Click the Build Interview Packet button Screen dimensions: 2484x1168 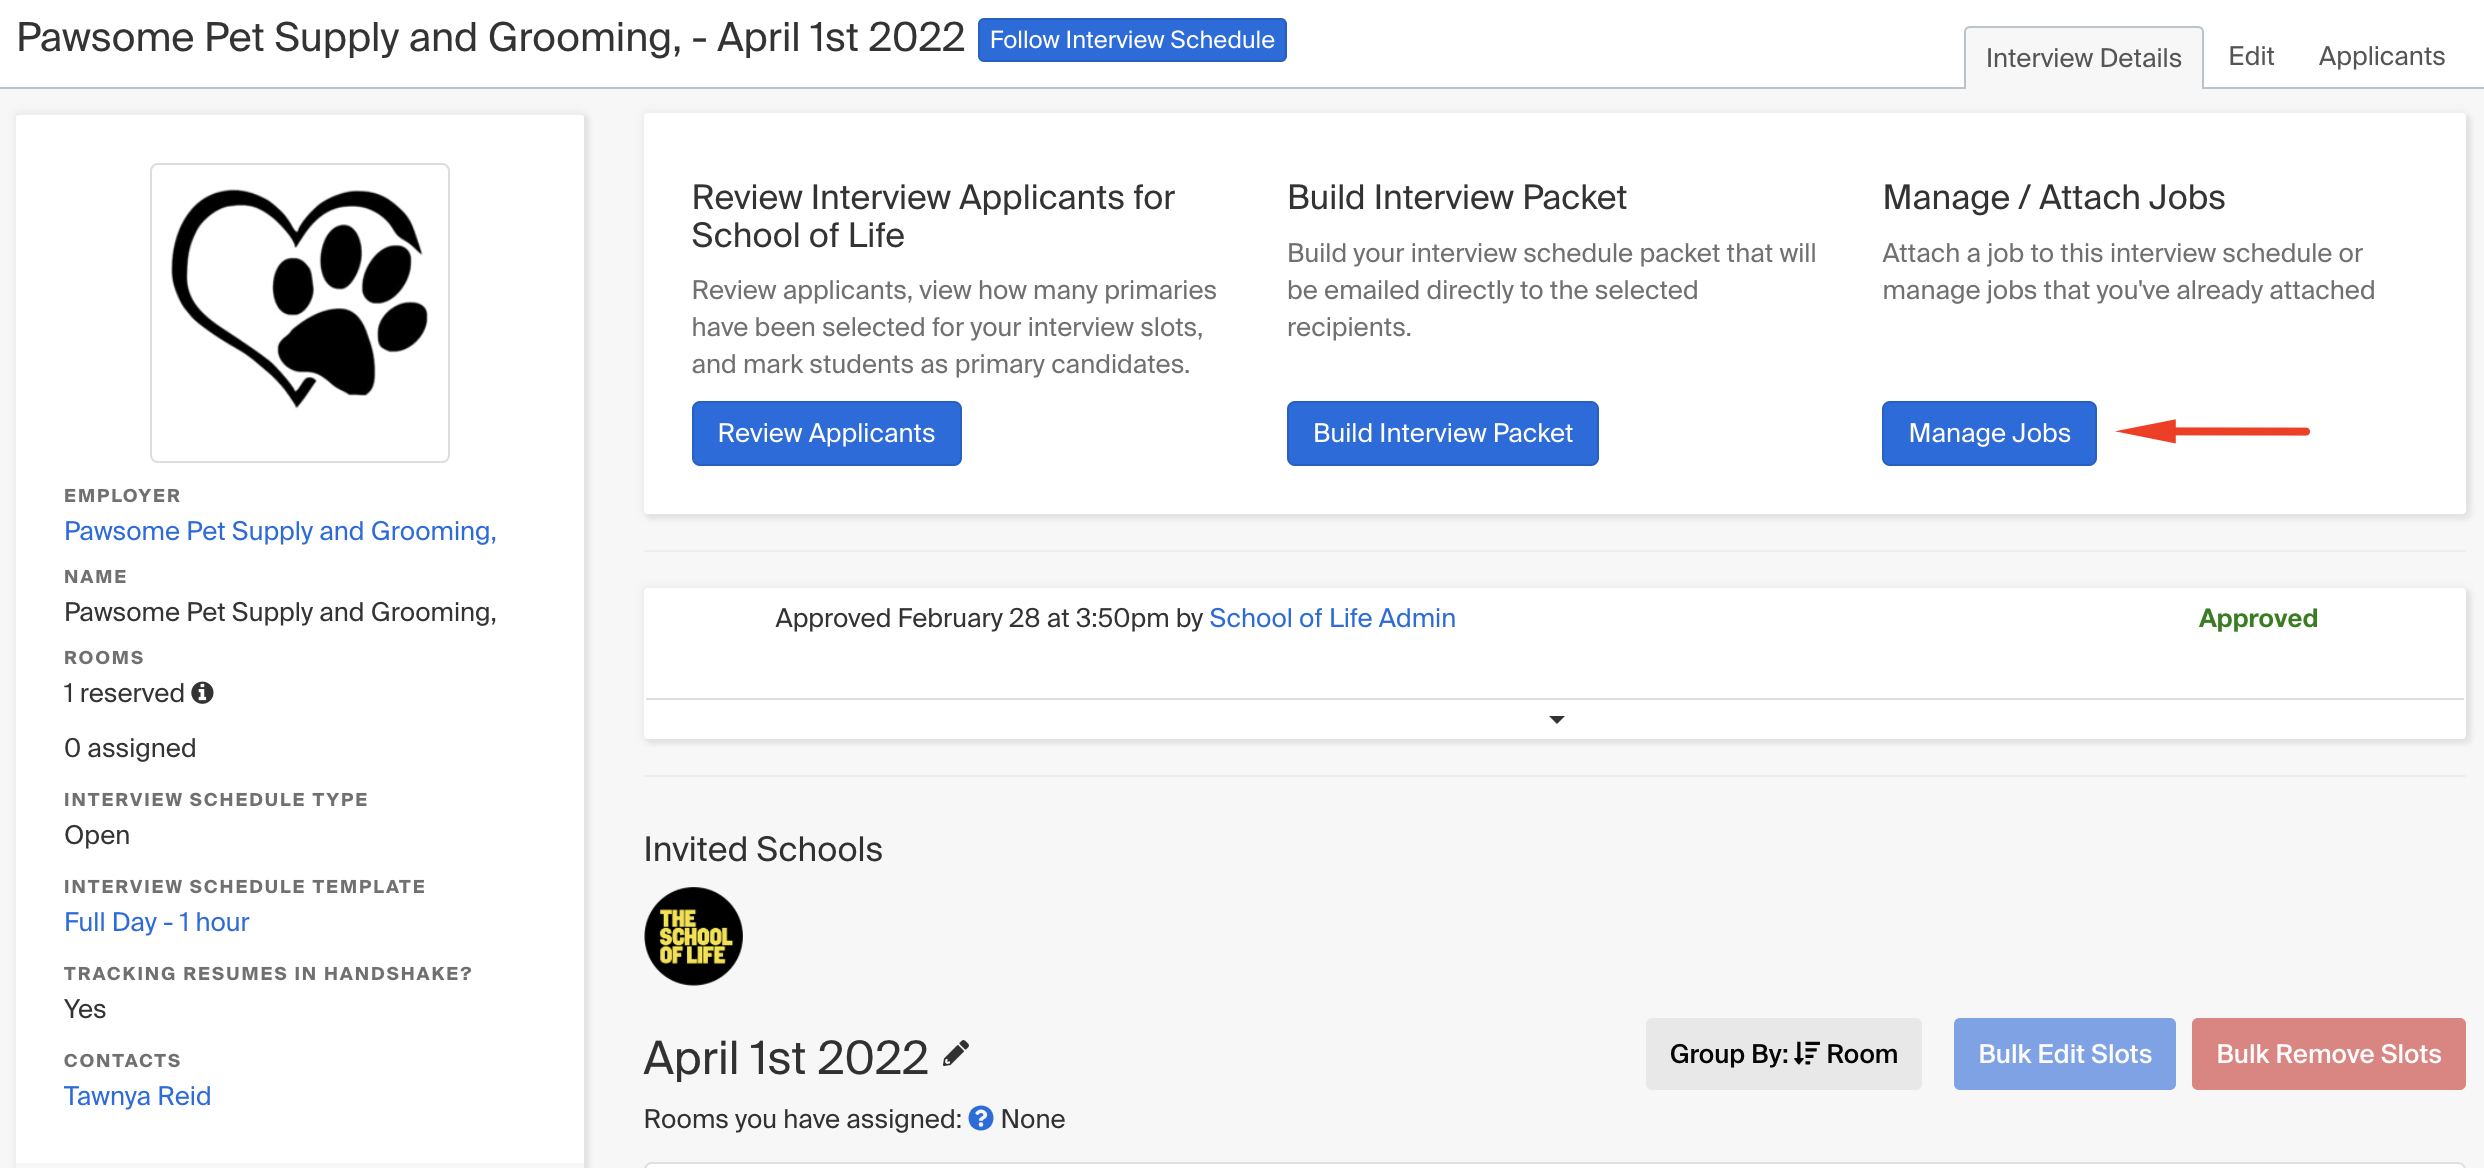(x=1442, y=433)
